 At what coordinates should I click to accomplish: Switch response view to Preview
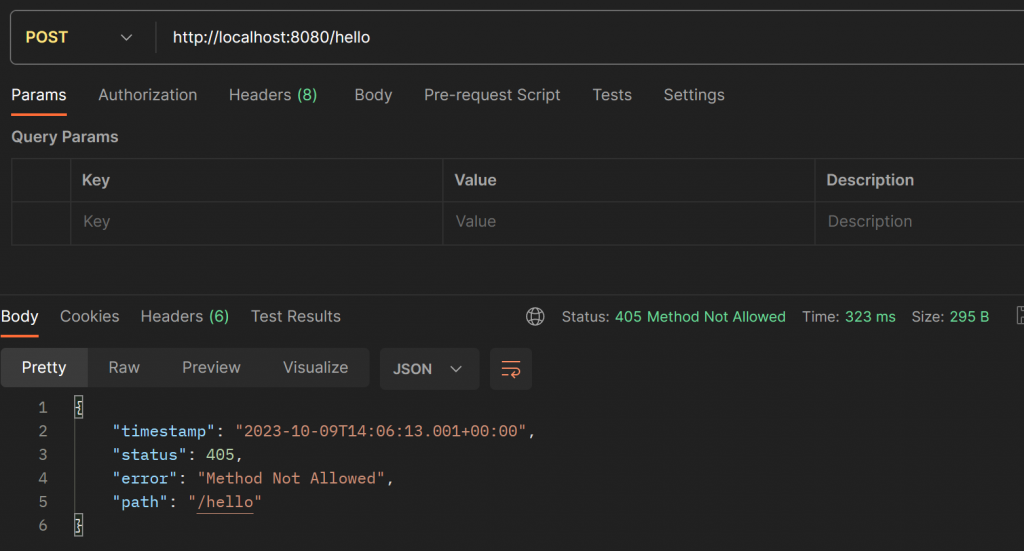point(211,368)
